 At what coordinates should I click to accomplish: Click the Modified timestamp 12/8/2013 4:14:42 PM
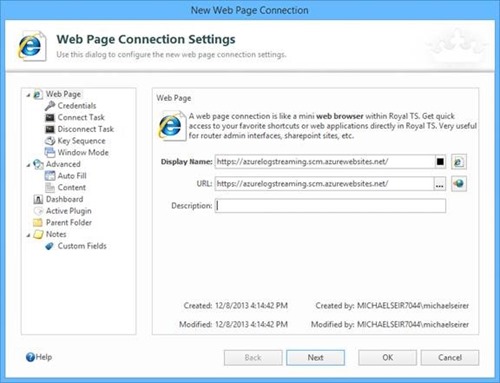tap(252, 324)
